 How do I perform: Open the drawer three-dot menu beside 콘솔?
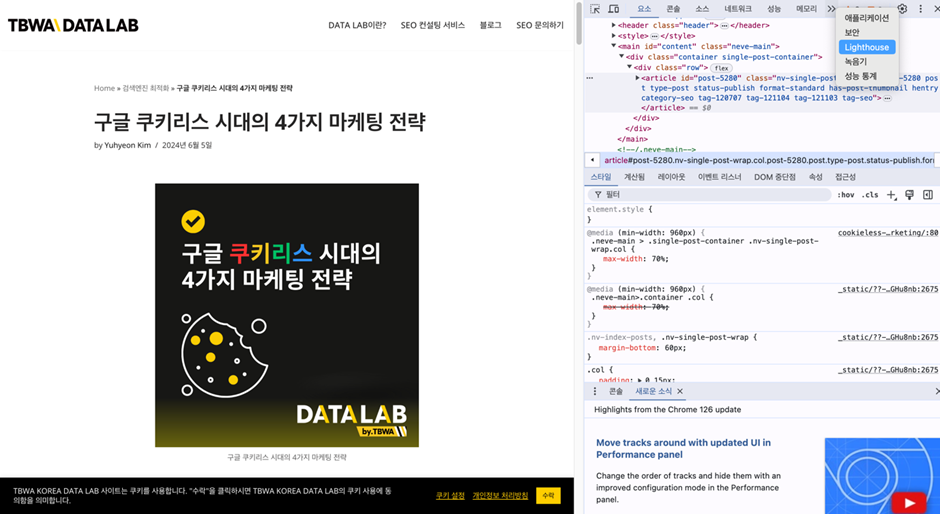pyautogui.click(x=595, y=391)
